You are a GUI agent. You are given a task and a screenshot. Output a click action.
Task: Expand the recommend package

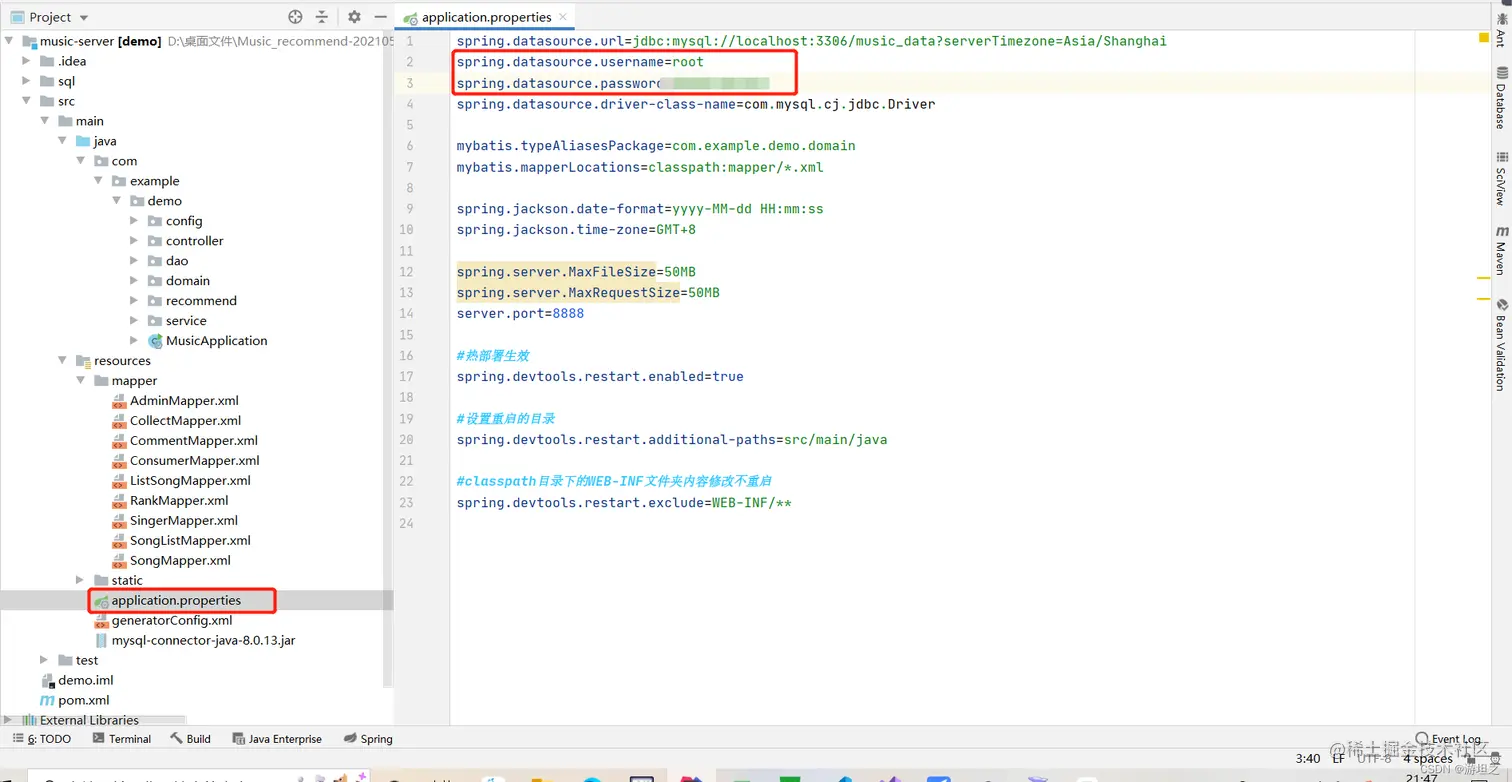coord(135,301)
